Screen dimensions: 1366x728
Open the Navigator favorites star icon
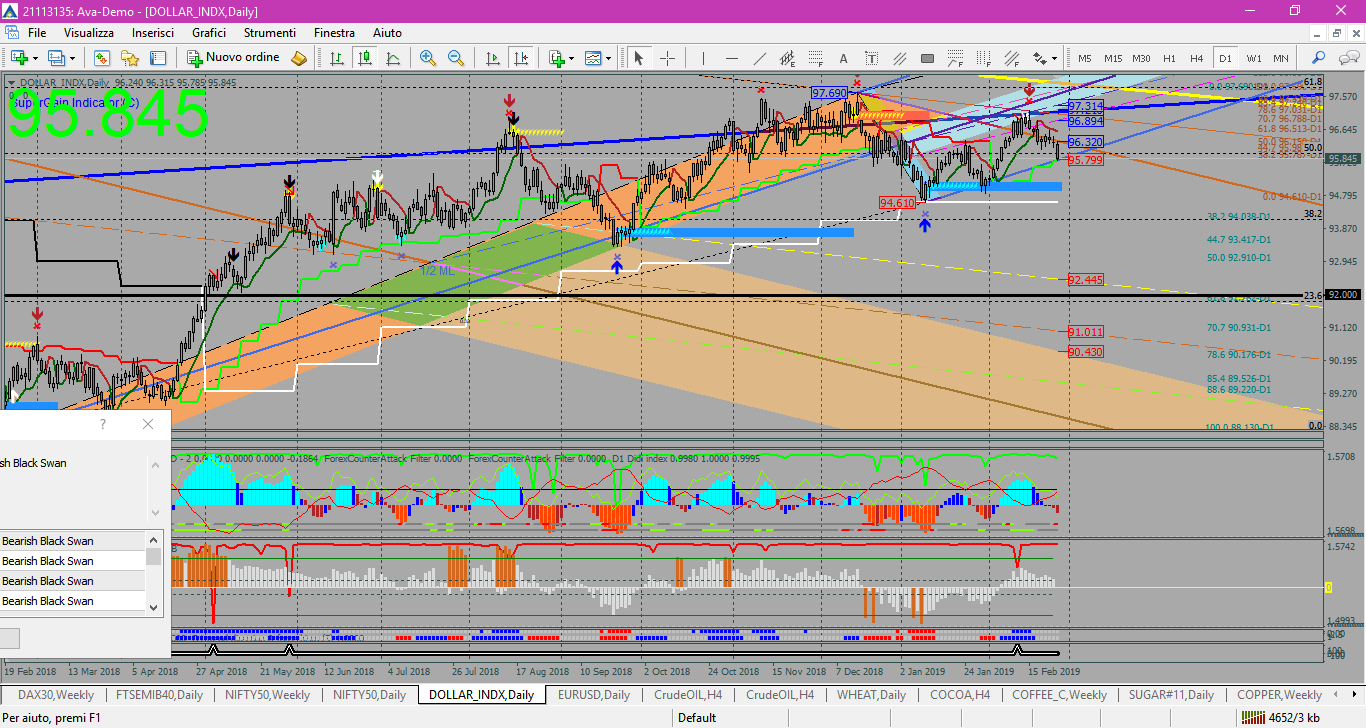pos(130,58)
